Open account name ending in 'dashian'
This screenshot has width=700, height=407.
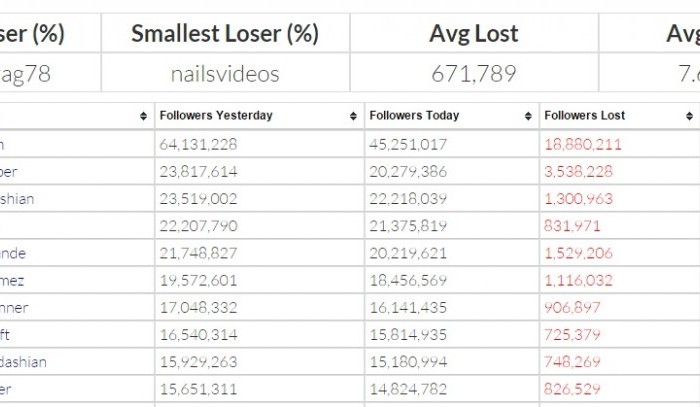pyautogui.click(x=23, y=362)
